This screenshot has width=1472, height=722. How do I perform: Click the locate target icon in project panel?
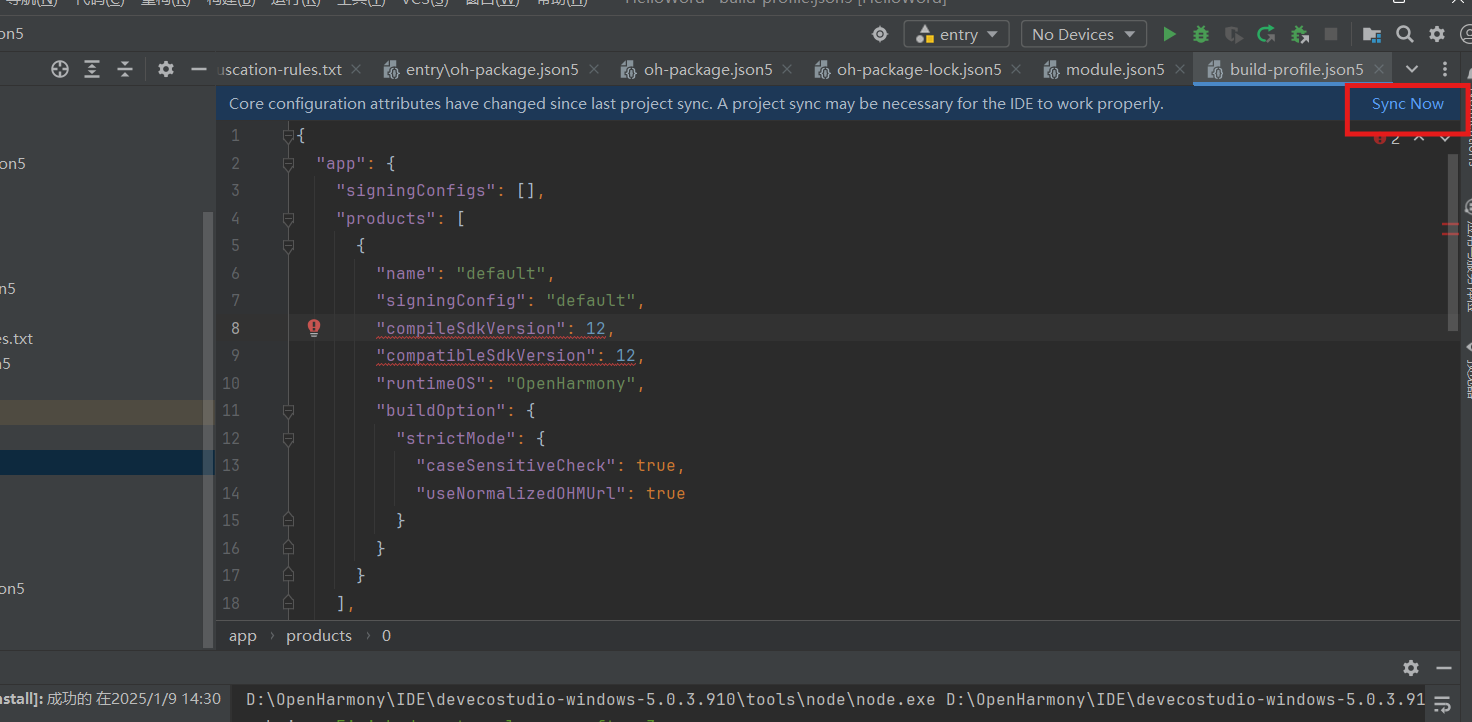pos(60,69)
